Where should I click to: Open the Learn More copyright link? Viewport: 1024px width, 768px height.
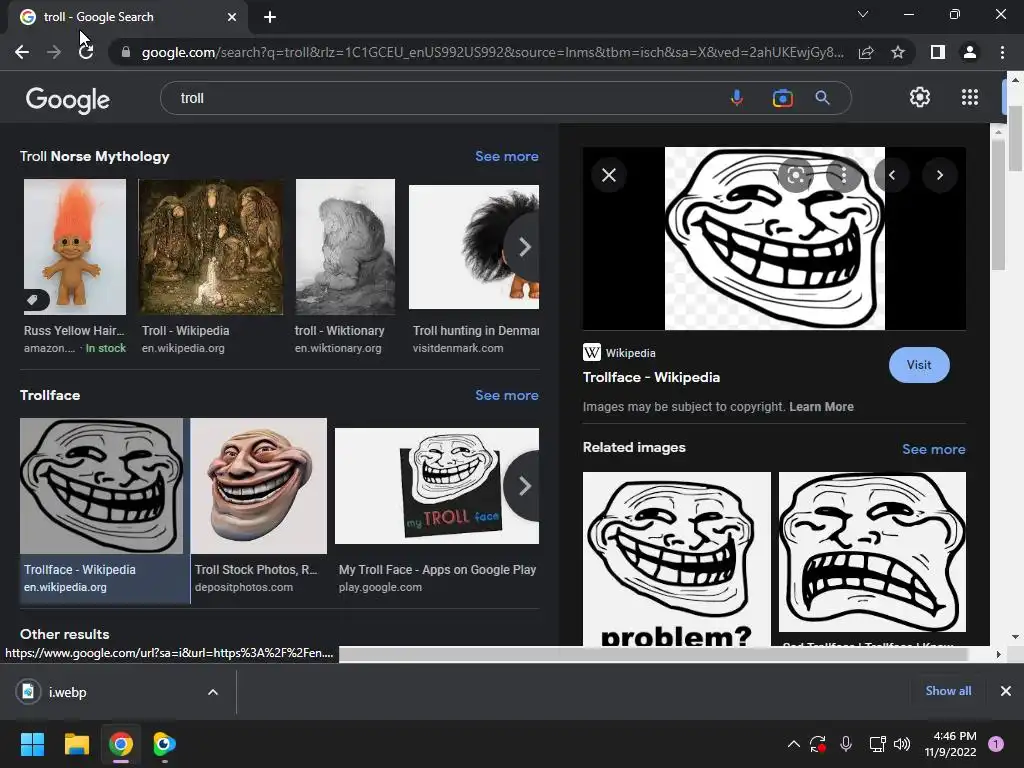(x=821, y=406)
